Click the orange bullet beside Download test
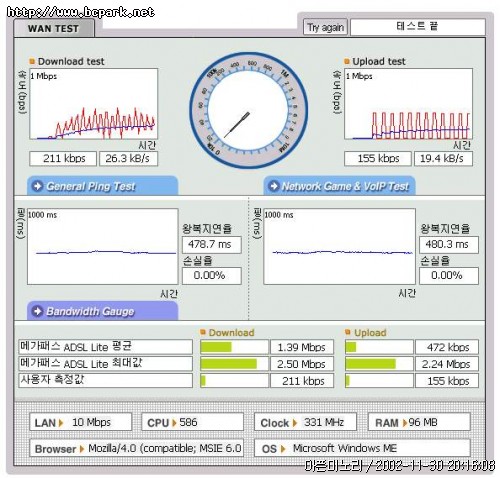The height and width of the screenshot is (478, 500). [x=32, y=61]
